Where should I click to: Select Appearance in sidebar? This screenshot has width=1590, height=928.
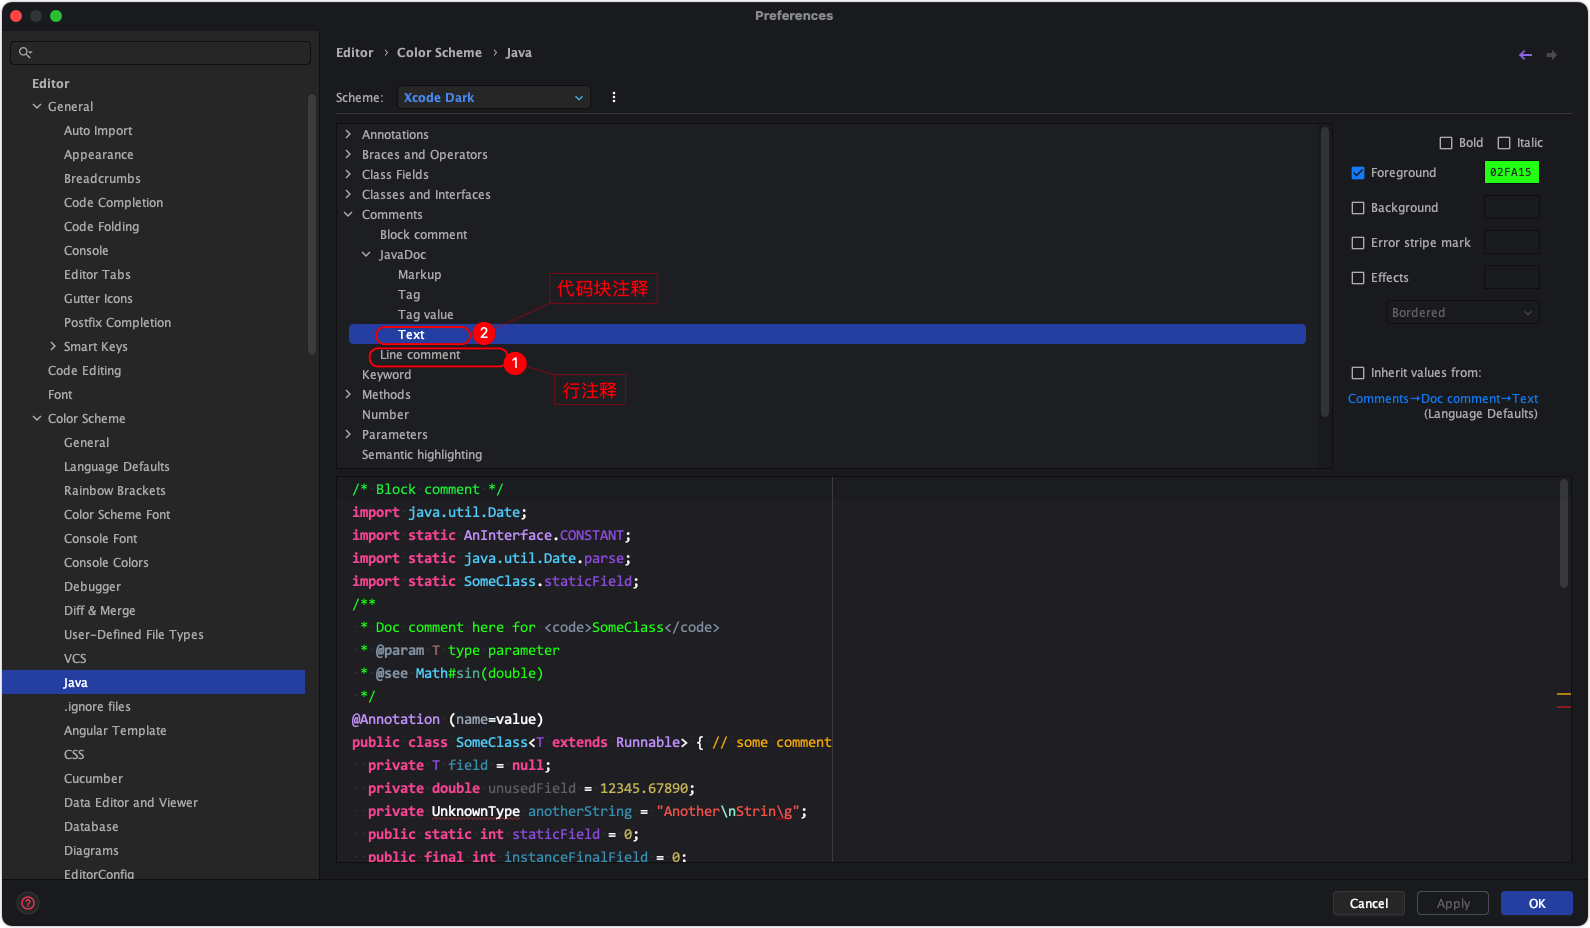pyautogui.click(x=98, y=154)
